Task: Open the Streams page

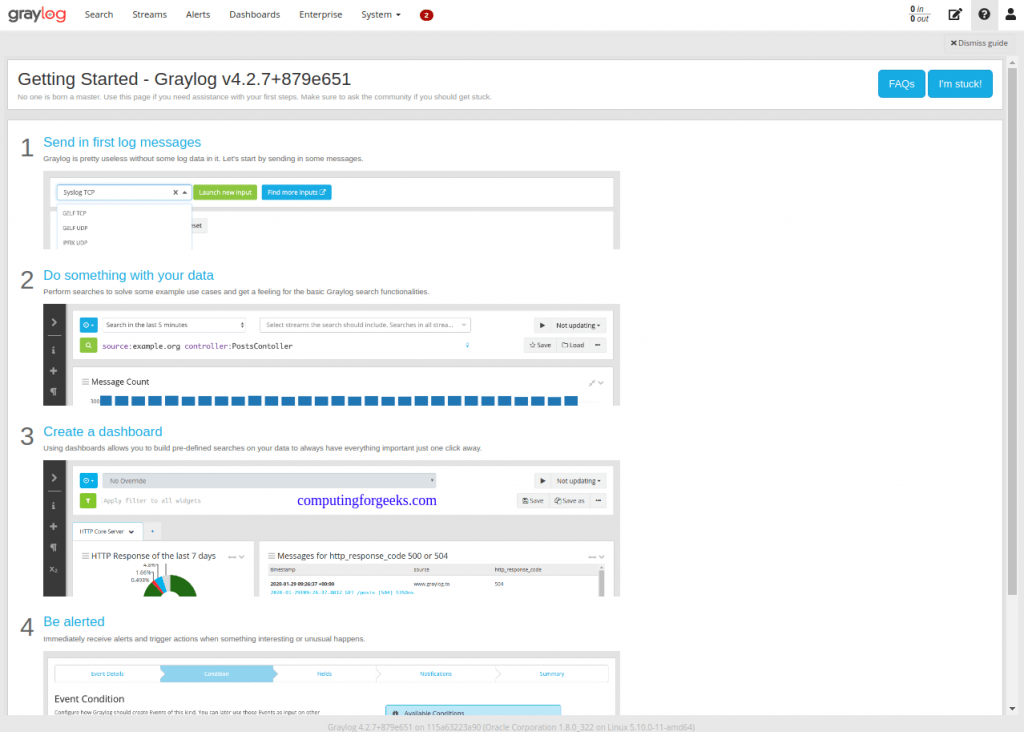Action: 149,14
